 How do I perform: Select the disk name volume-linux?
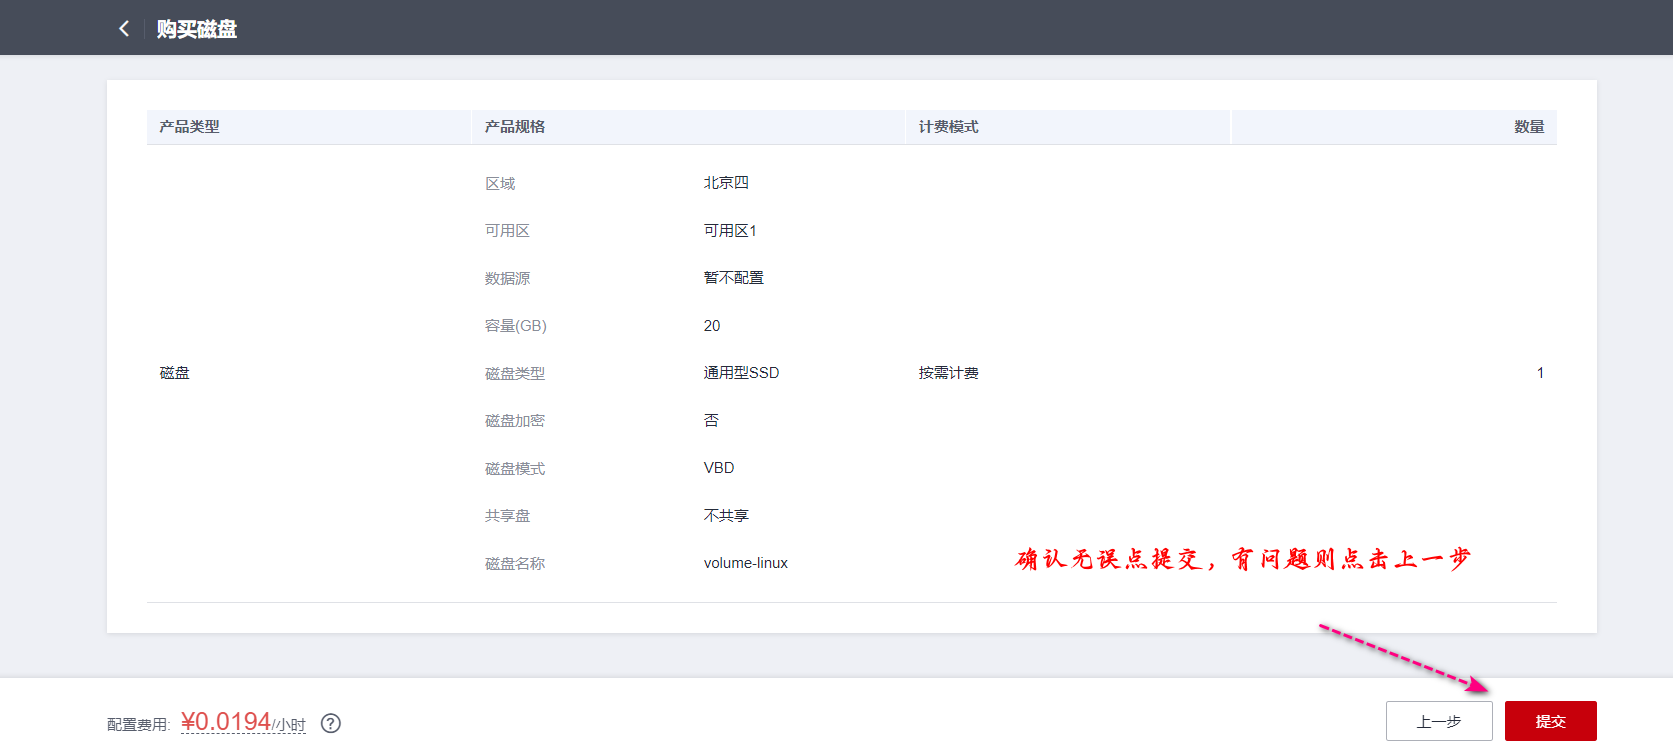pos(746,563)
